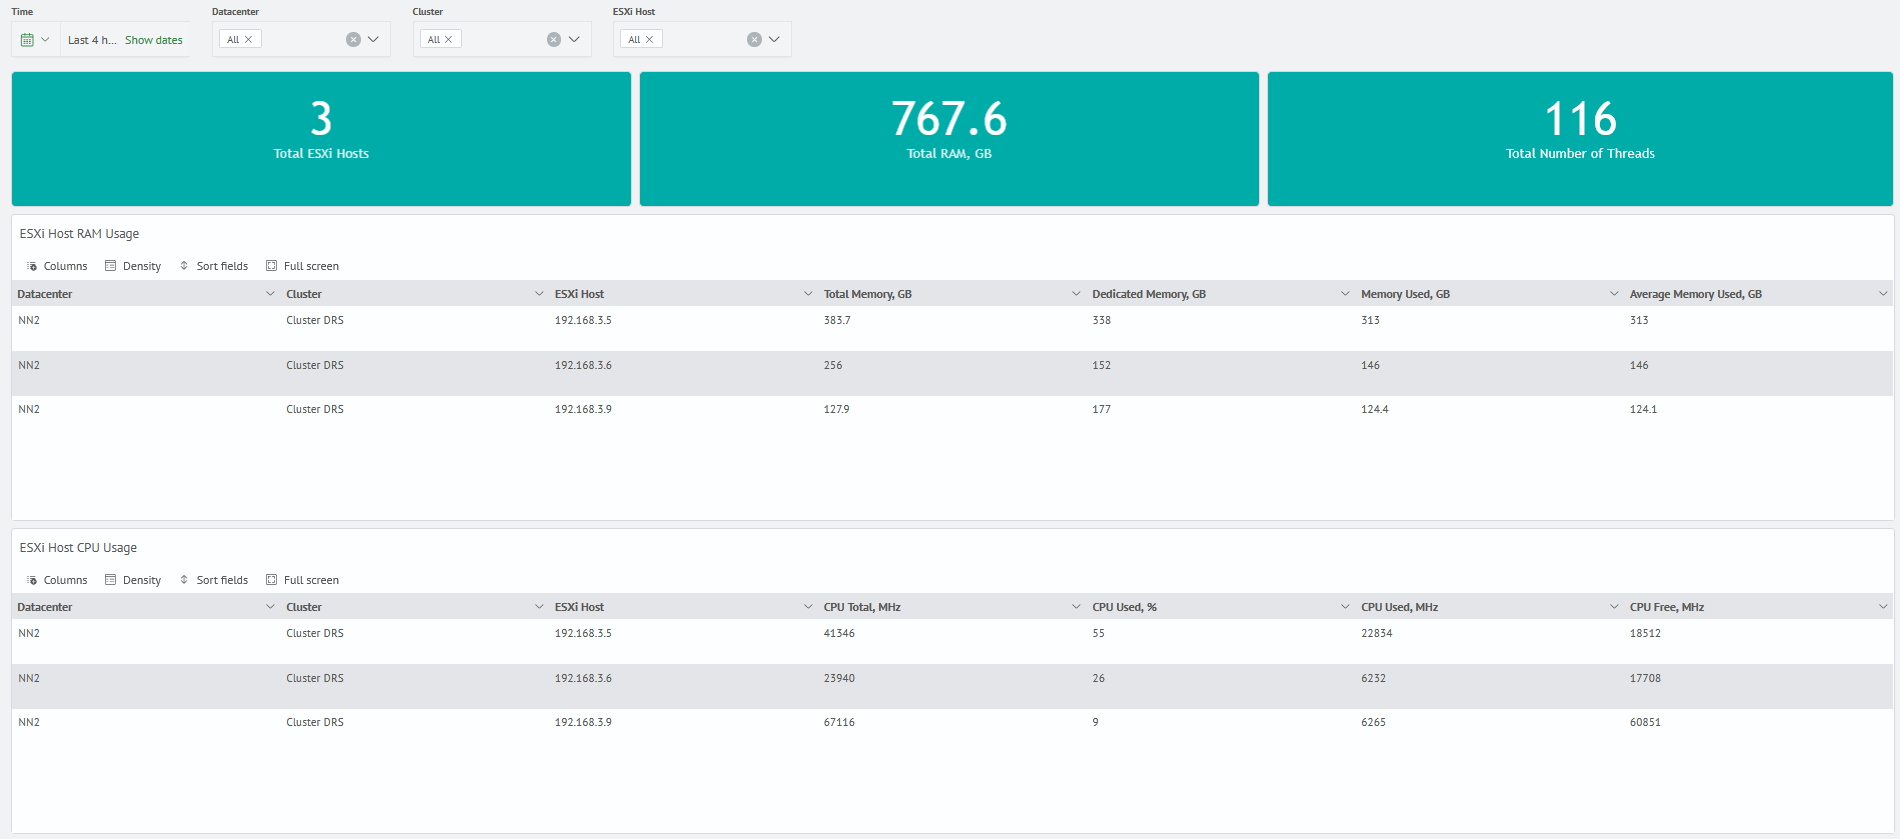Open ESXi Host column menu in RAM table
Screen dimensions: 1900x839
tap(808, 294)
